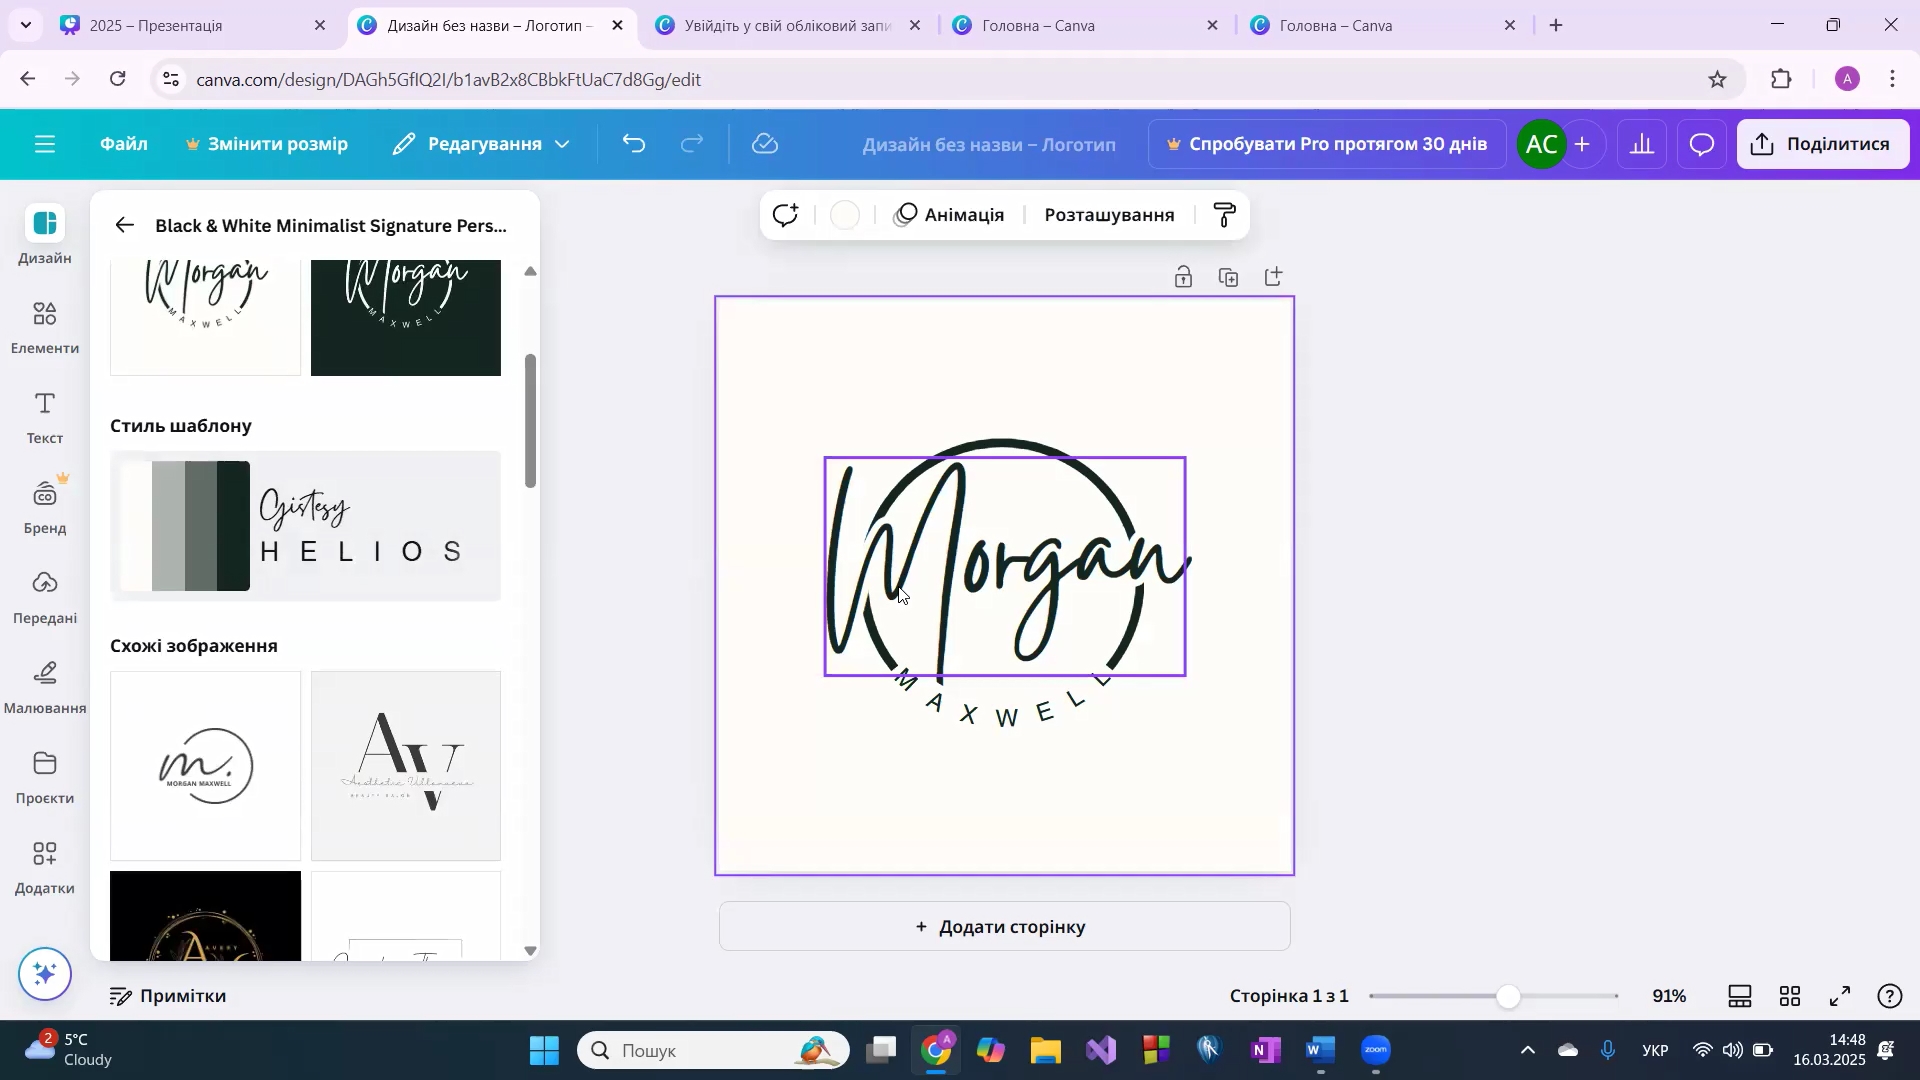
Task: Click the Share button
Action: [x=1823, y=145]
